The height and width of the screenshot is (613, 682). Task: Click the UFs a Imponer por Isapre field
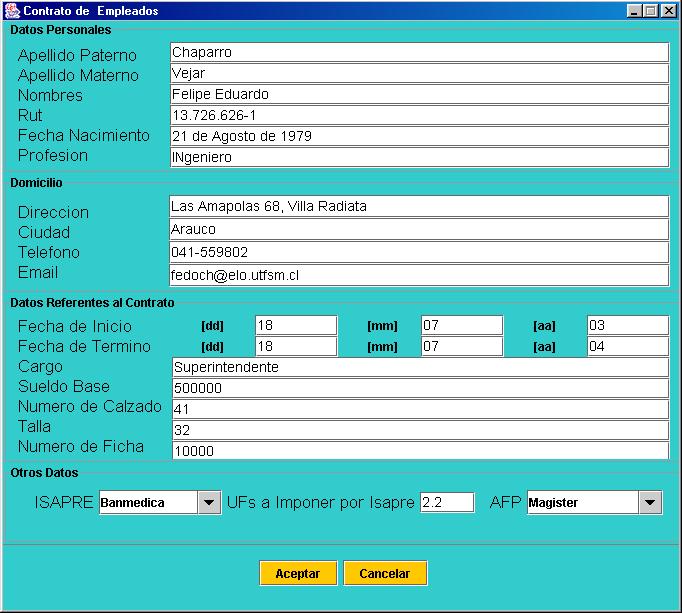coord(447,503)
